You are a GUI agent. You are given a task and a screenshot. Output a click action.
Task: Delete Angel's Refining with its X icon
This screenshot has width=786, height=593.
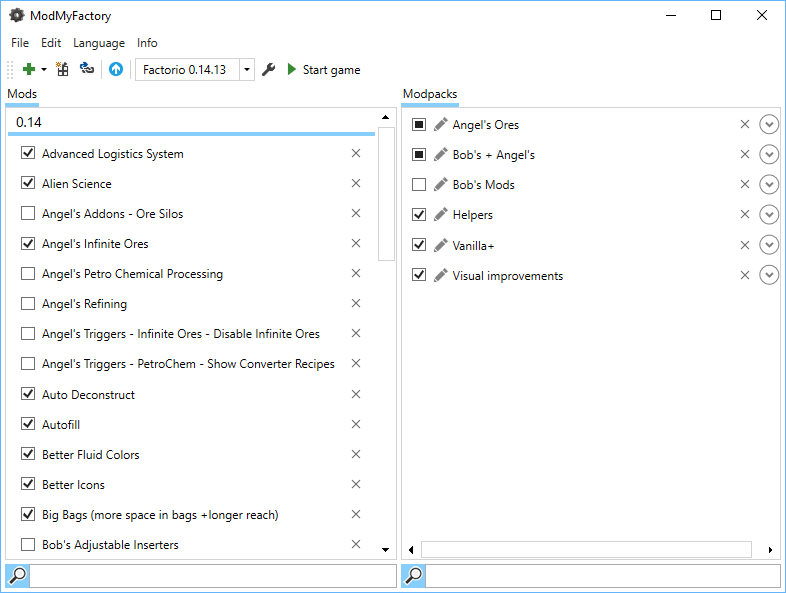(x=356, y=303)
